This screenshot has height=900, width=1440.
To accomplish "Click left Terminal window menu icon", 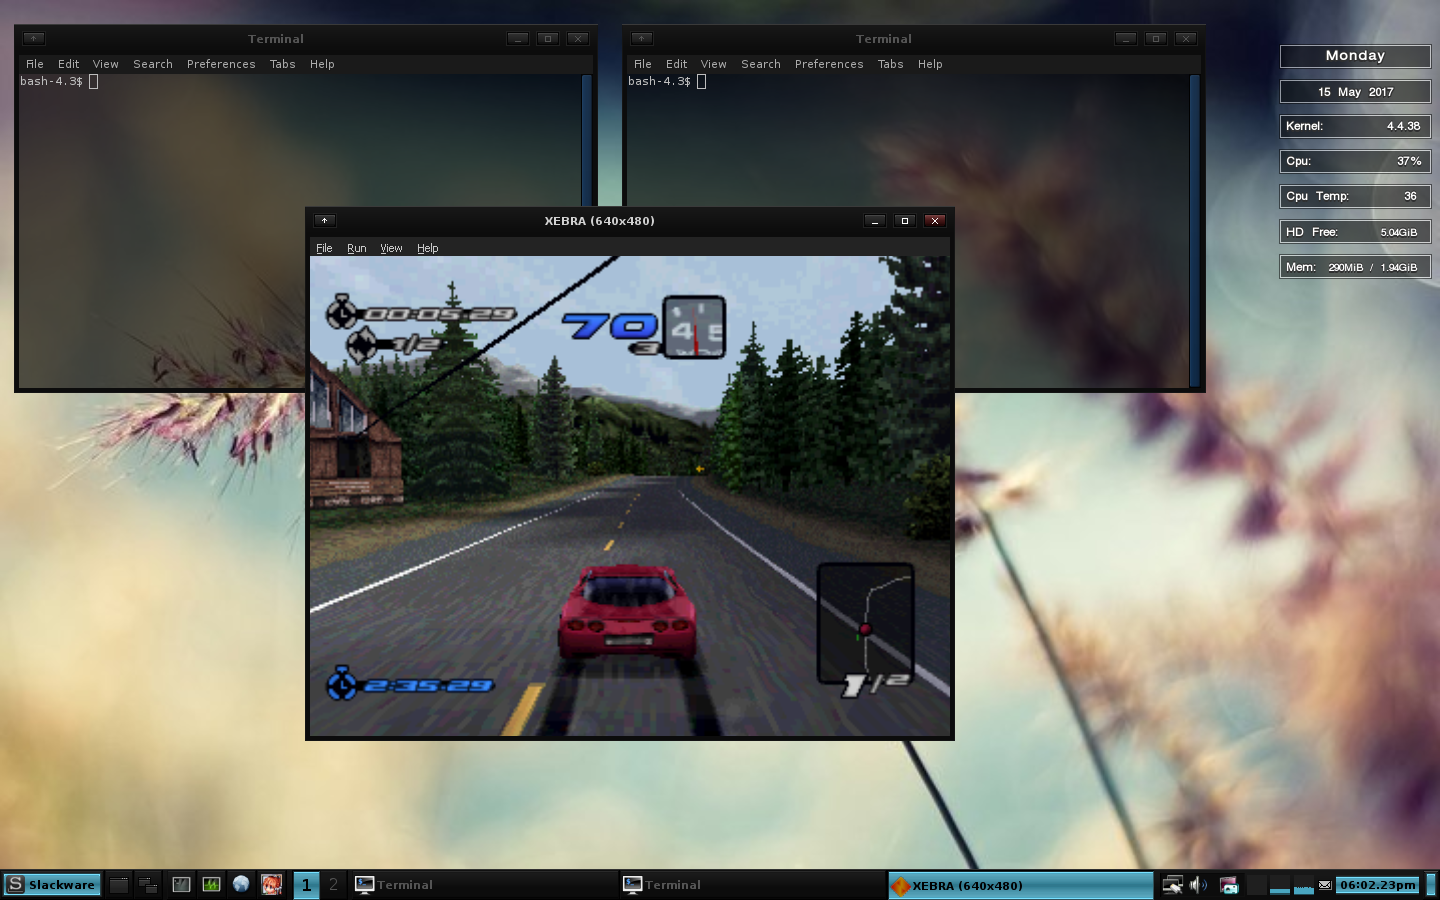I will click(x=34, y=39).
